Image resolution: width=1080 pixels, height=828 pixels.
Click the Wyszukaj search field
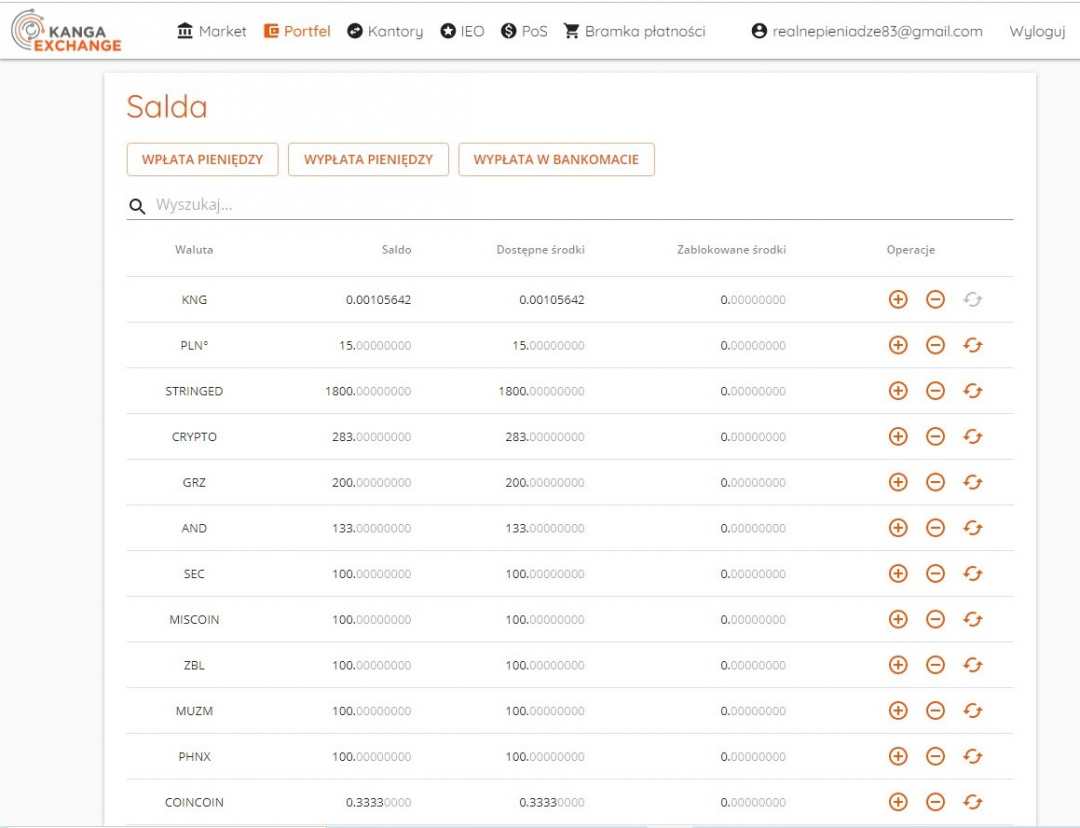pyautogui.click(x=580, y=205)
